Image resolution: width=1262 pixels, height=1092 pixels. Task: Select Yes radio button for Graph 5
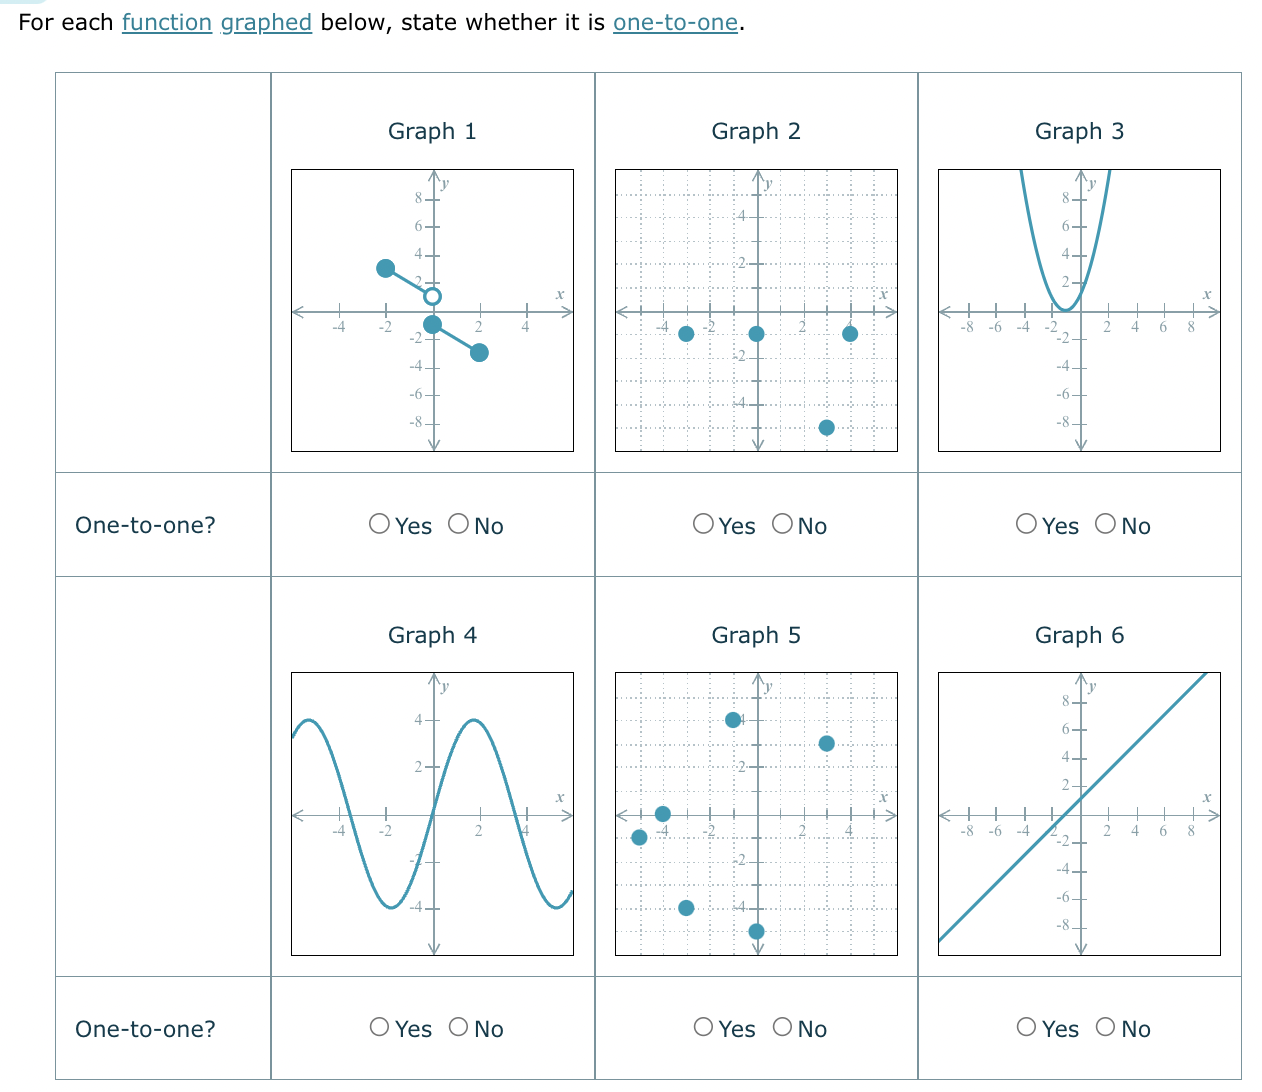point(702,1028)
